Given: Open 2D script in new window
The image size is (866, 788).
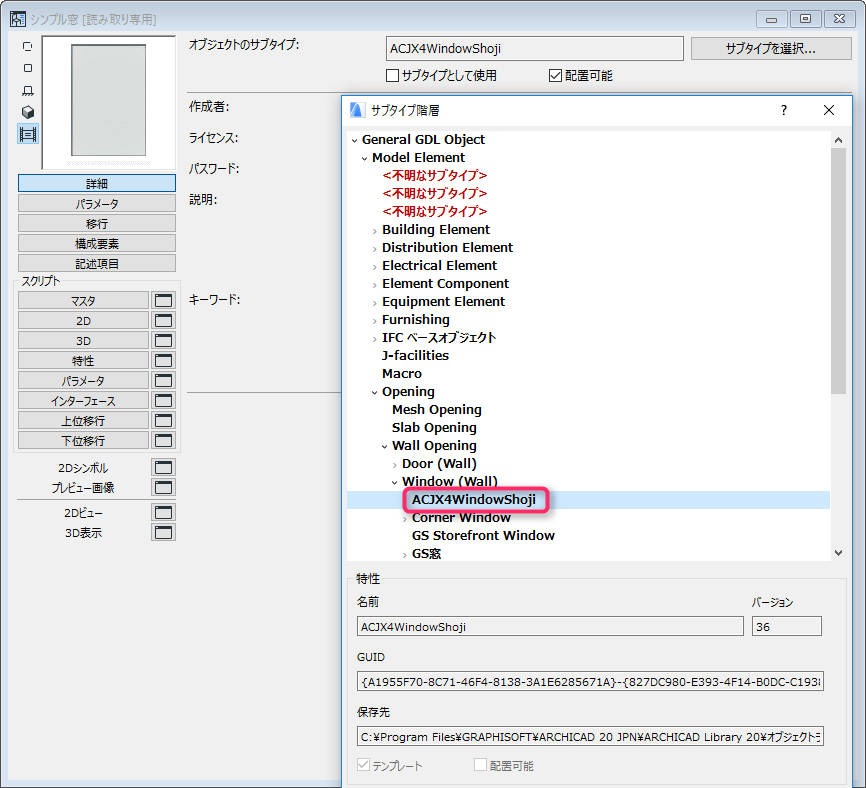Looking at the screenshot, I should [x=163, y=320].
